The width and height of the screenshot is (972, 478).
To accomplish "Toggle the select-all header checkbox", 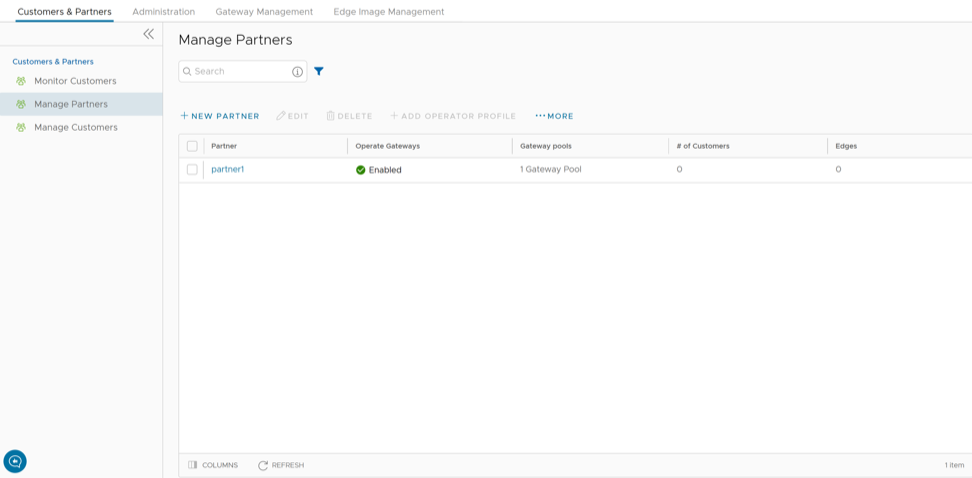I will coord(192,146).
